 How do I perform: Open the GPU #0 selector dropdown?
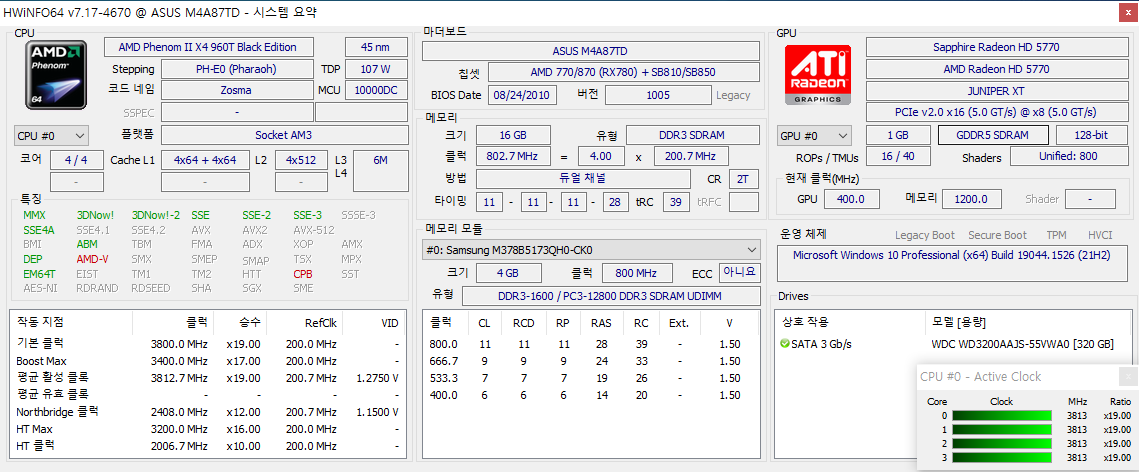(814, 136)
